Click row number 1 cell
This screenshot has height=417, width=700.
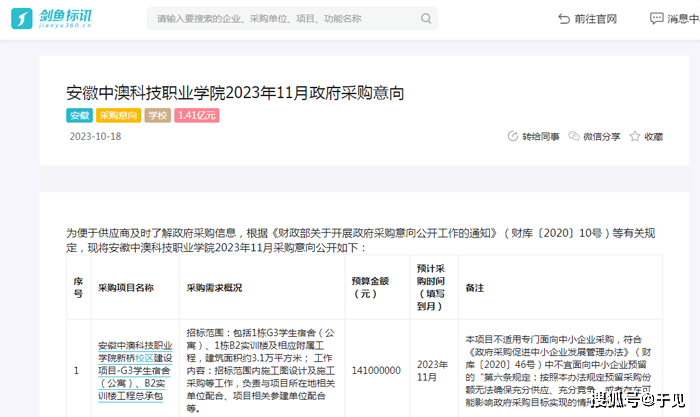pos(76,370)
